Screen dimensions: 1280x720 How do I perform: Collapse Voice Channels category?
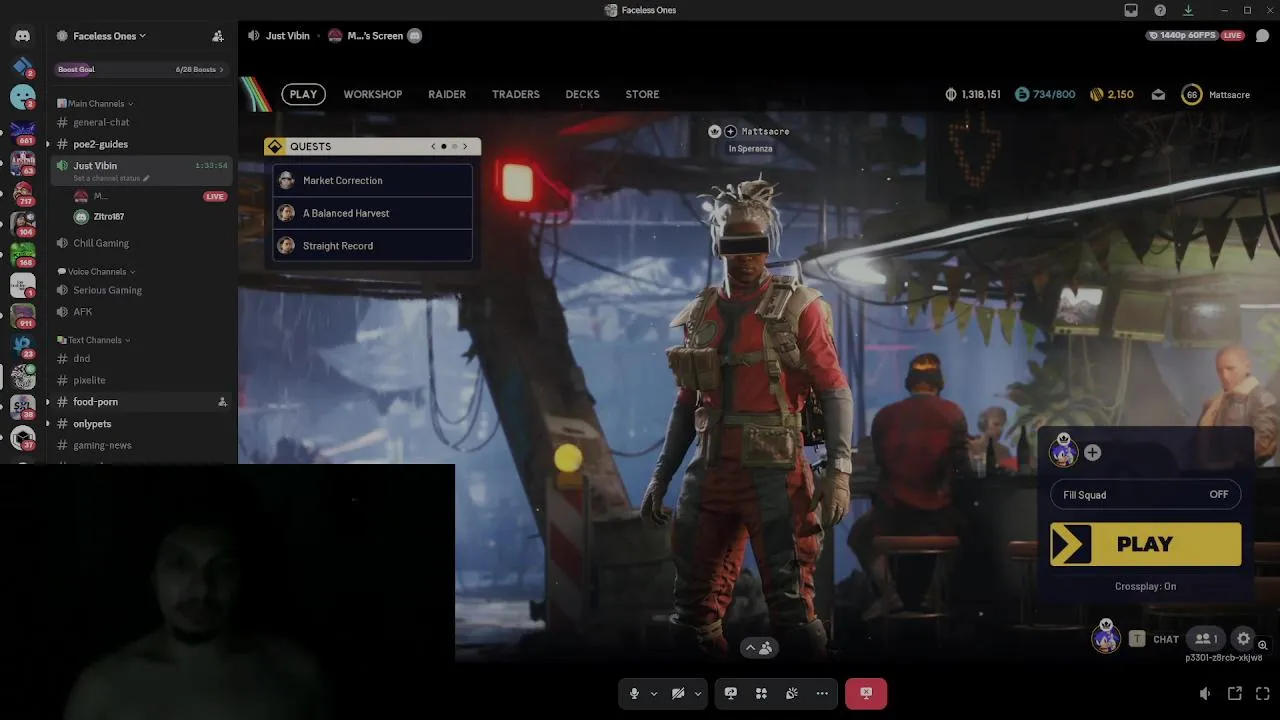coord(96,272)
